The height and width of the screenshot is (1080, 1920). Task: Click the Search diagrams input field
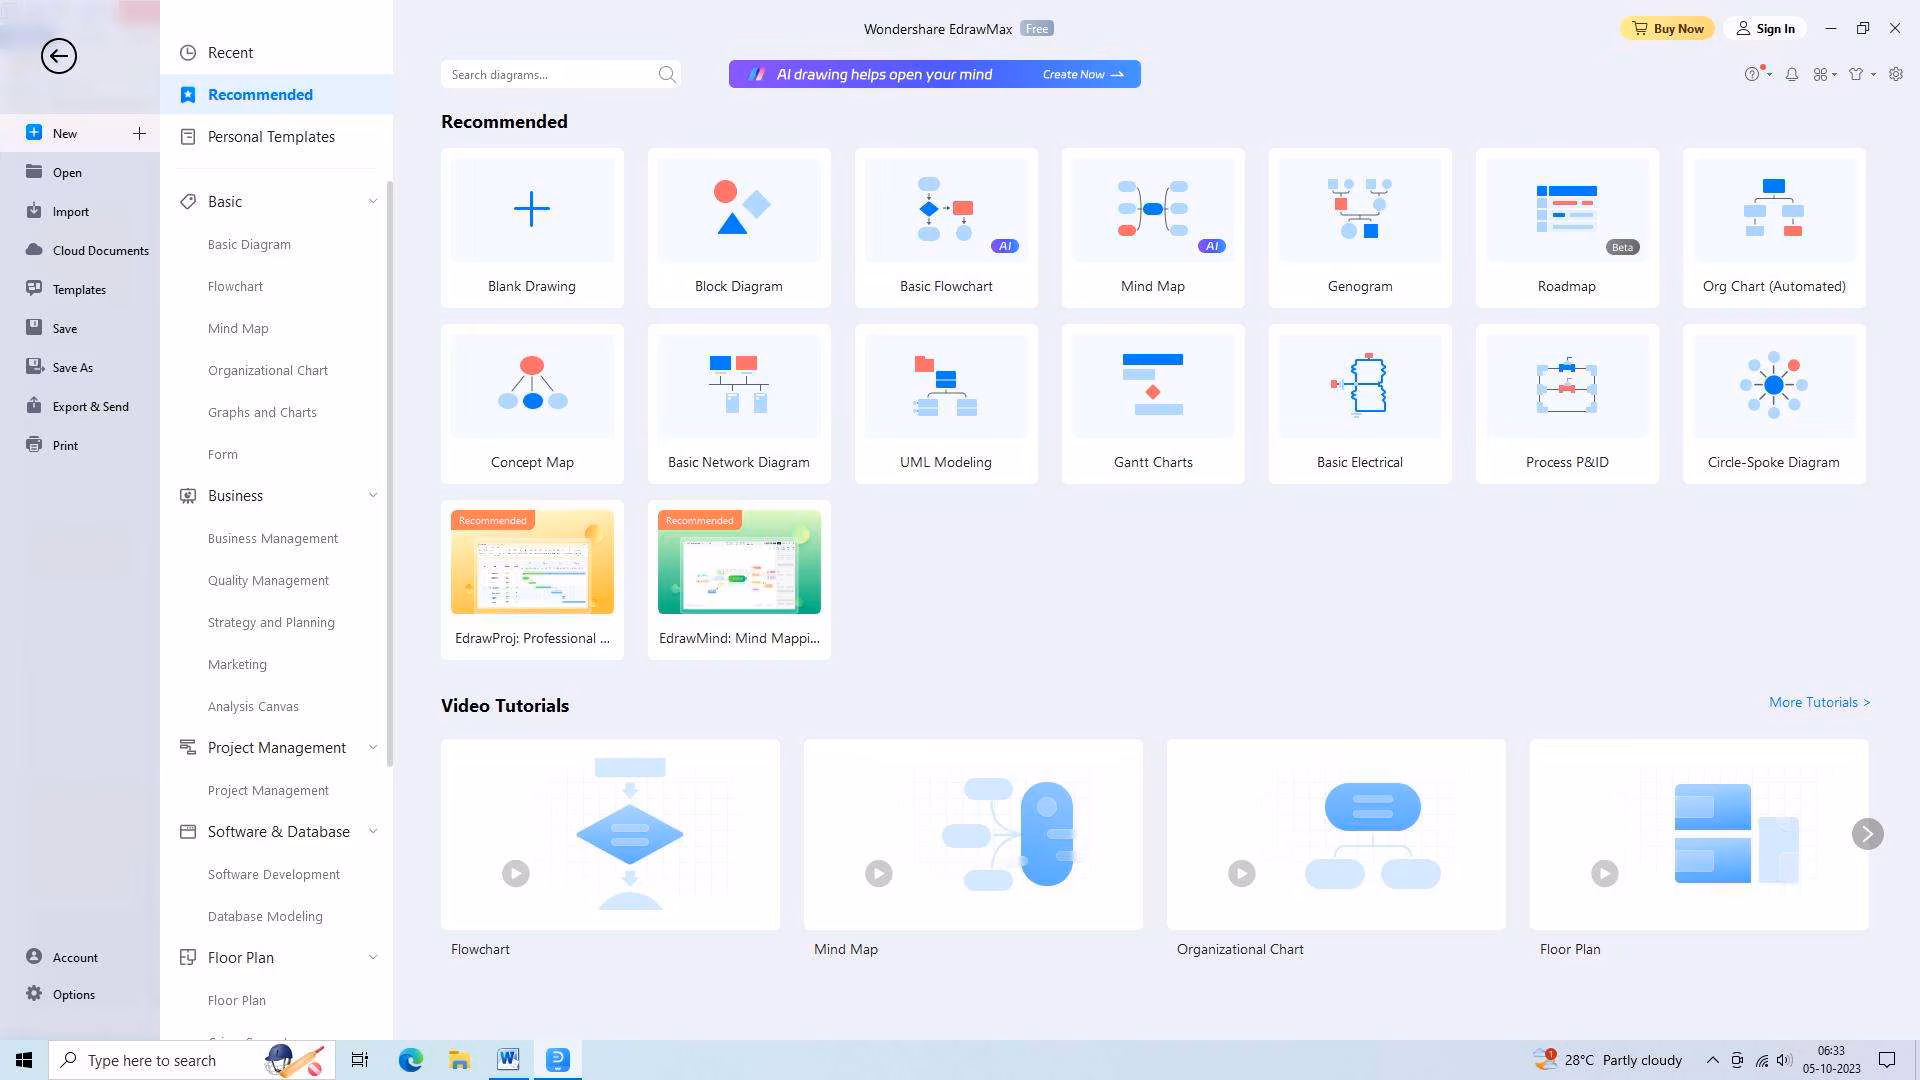[x=548, y=74]
